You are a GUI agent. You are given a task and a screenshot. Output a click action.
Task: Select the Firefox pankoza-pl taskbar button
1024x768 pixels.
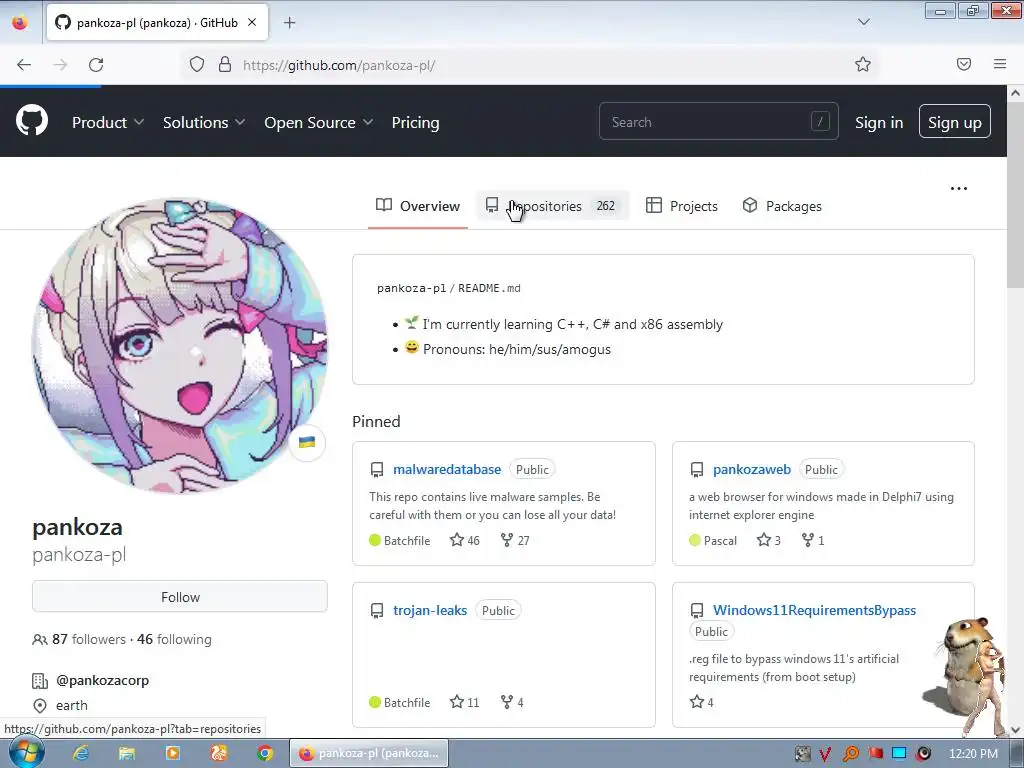pos(369,753)
